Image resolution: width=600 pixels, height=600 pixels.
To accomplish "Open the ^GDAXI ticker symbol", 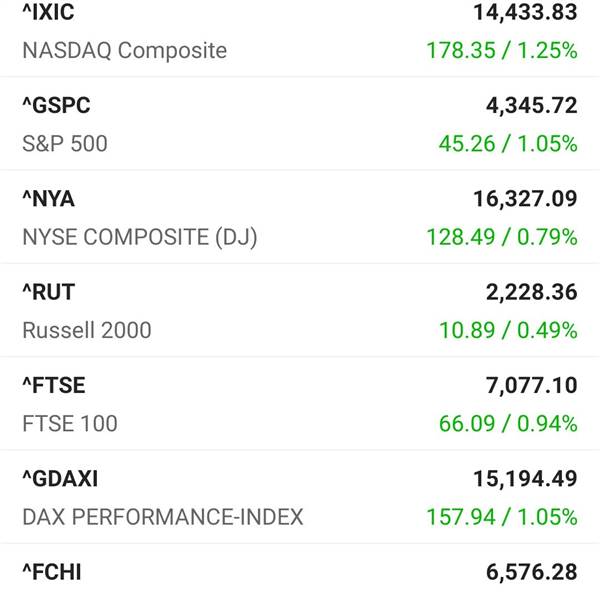I will [60, 479].
